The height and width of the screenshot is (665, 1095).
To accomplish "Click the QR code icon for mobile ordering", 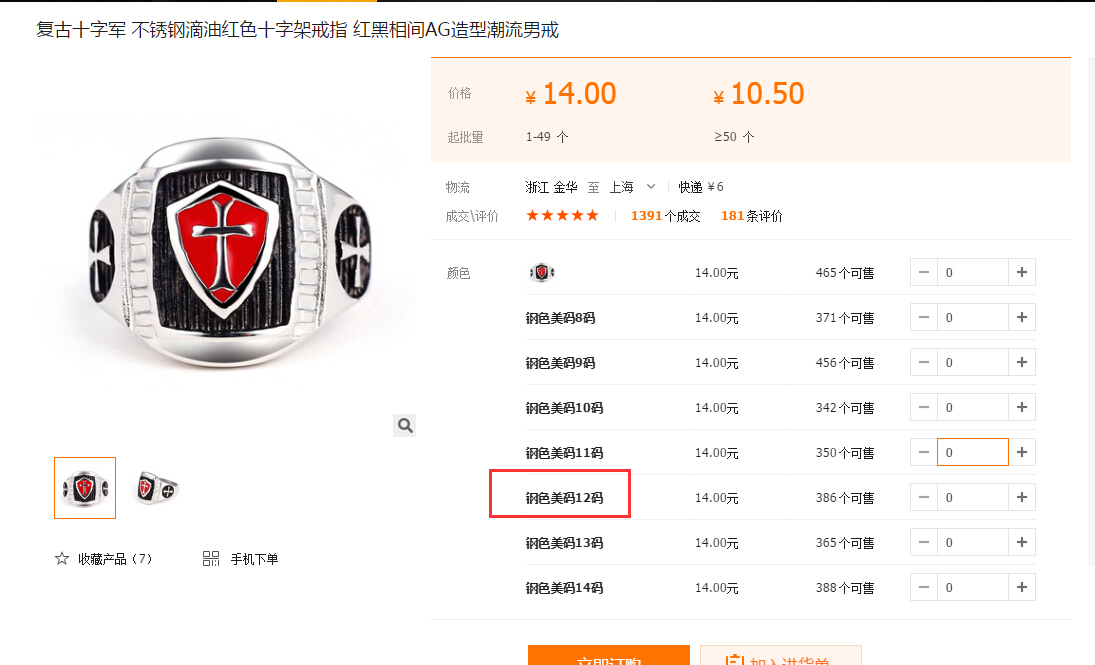I will [211, 559].
